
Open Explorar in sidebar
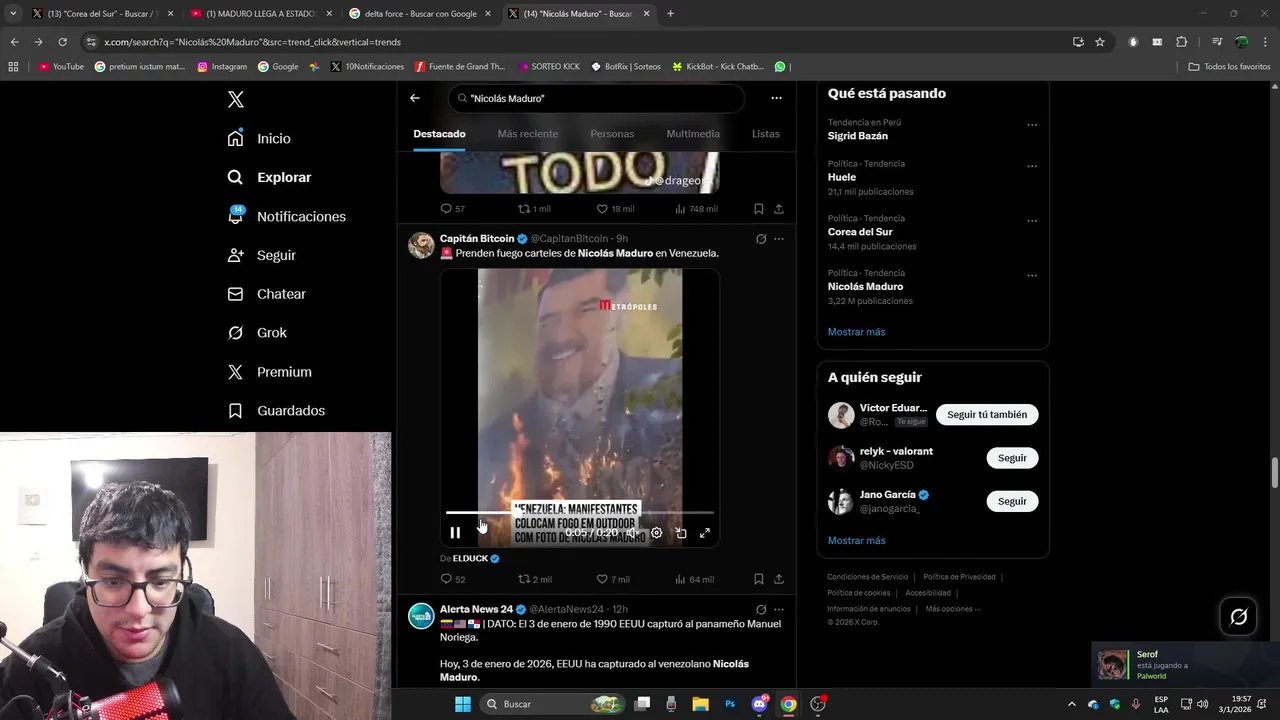(269, 177)
